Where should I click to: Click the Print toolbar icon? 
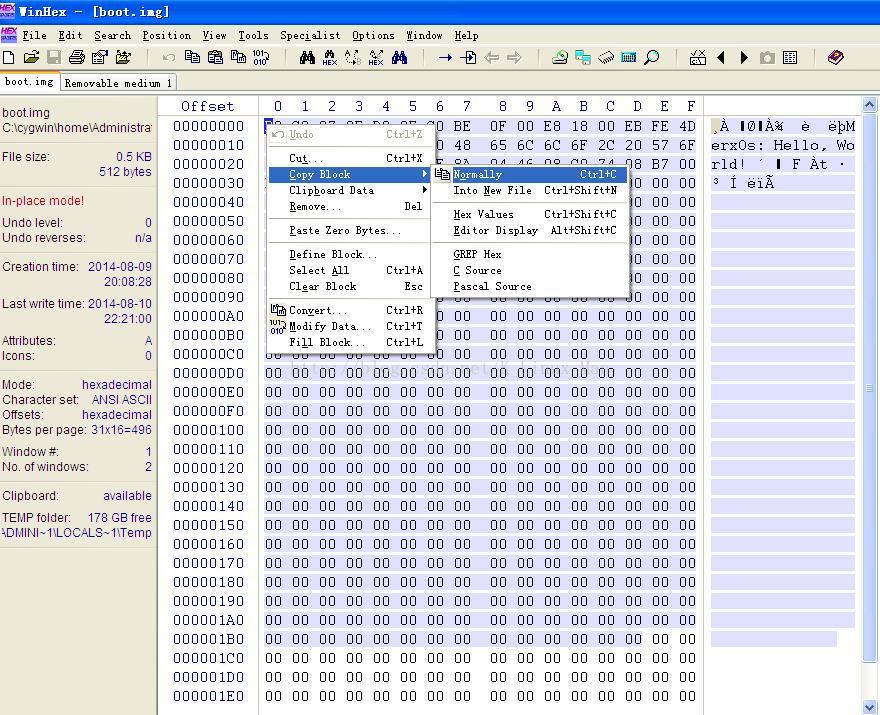click(x=77, y=57)
